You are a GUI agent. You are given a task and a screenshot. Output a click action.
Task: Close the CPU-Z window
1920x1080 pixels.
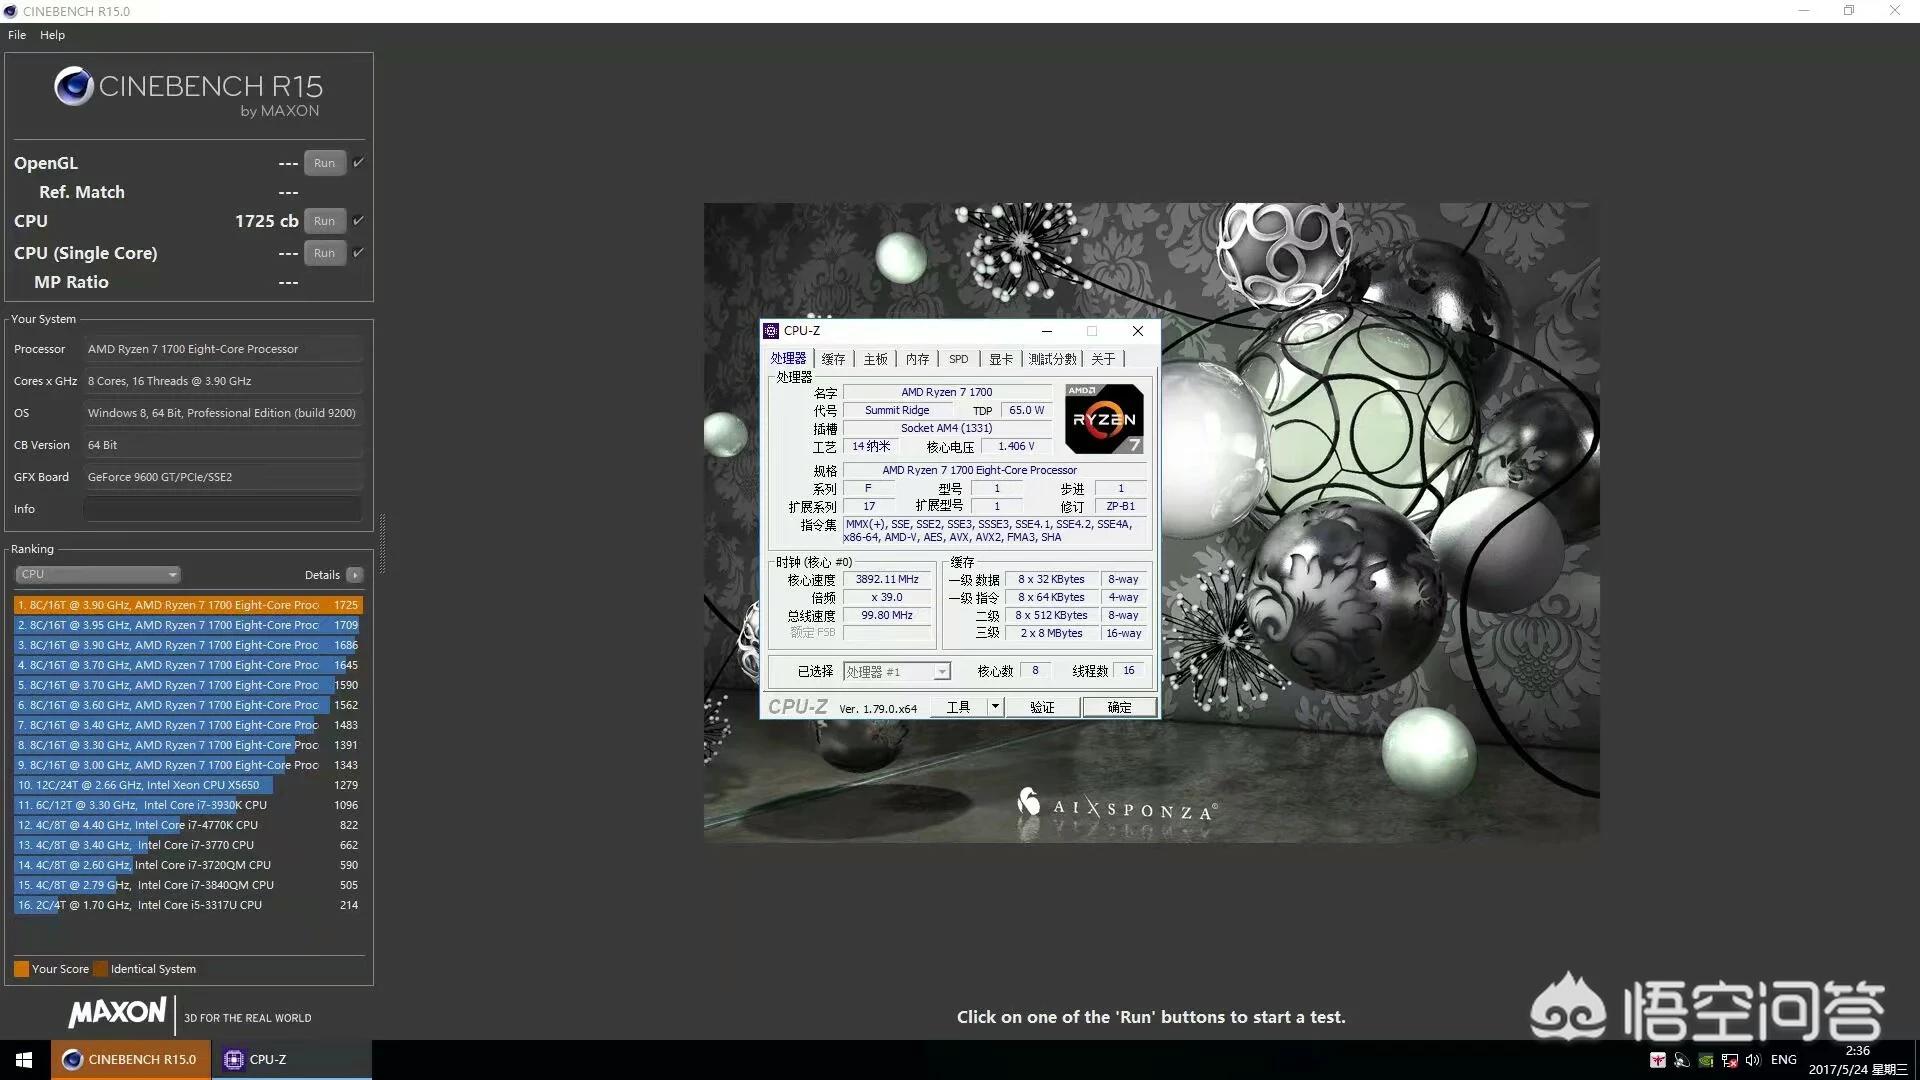(x=1137, y=331)
